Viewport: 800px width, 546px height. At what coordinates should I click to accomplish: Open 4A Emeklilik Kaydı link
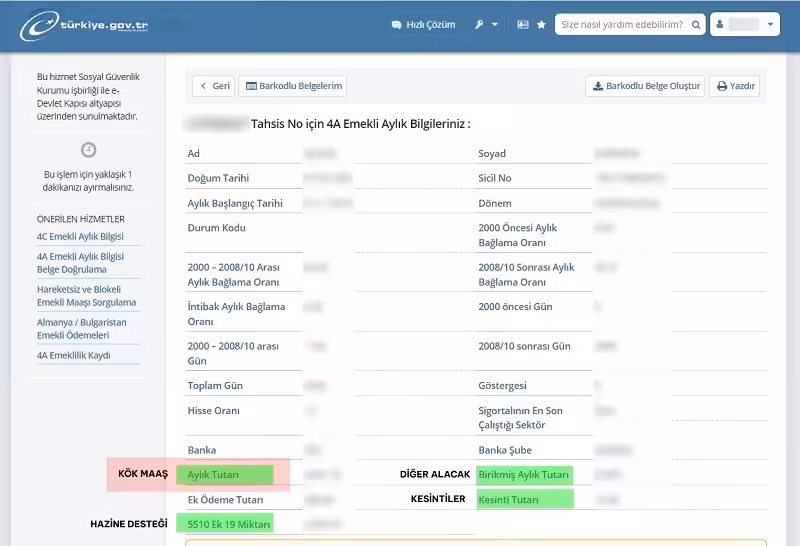(x=74, y=355)
